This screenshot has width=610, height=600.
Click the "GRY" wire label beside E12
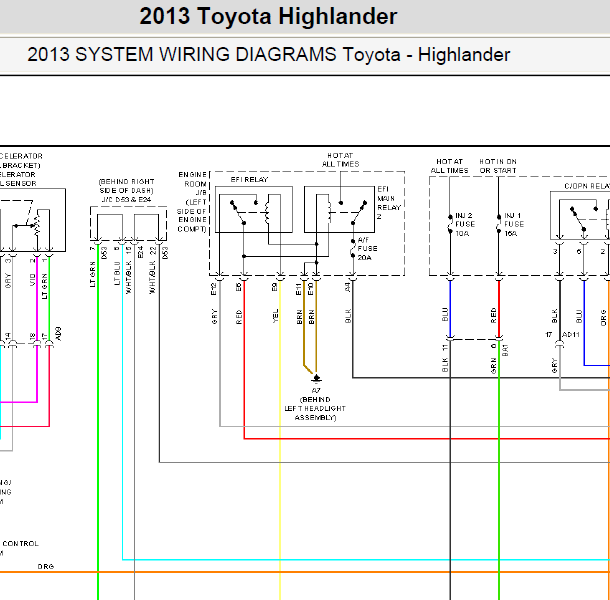click(x=214, y=316)
